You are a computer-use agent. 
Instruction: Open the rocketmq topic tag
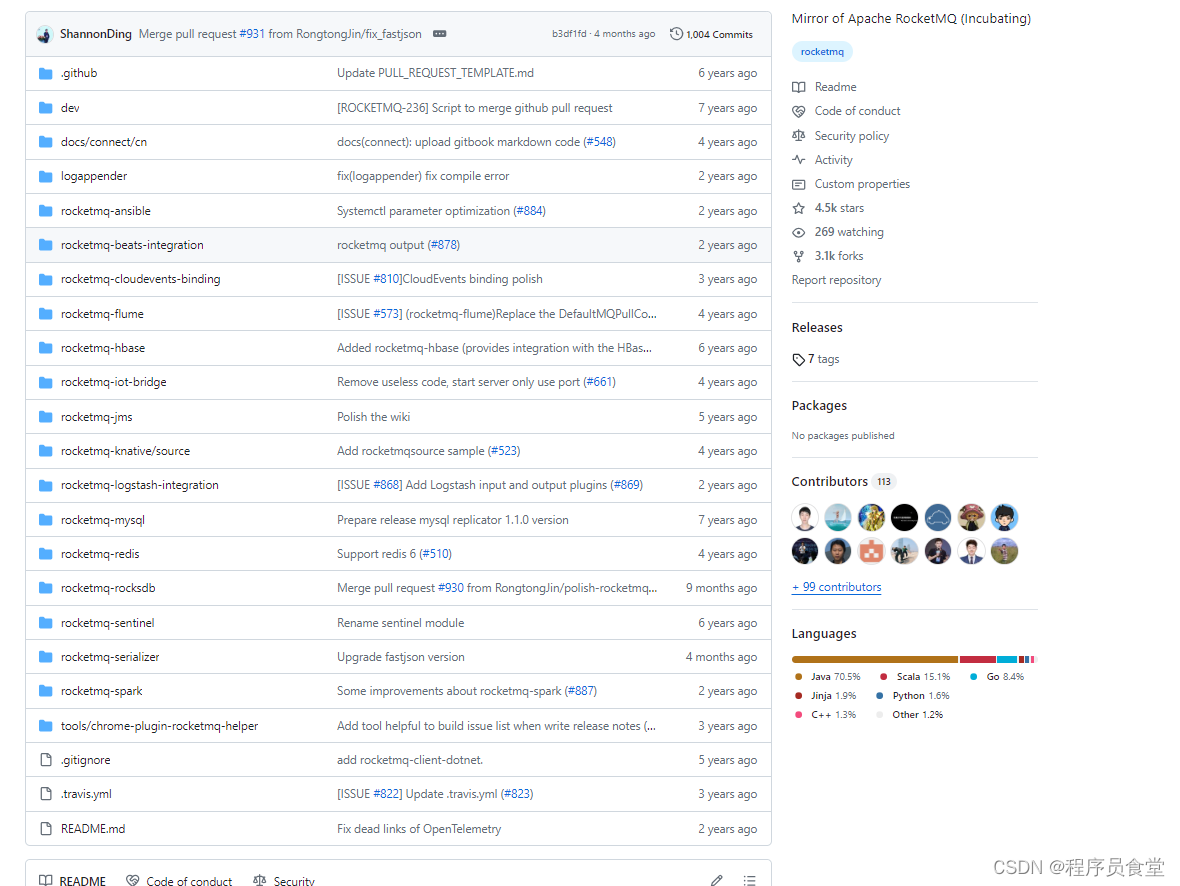coord(822,51)
